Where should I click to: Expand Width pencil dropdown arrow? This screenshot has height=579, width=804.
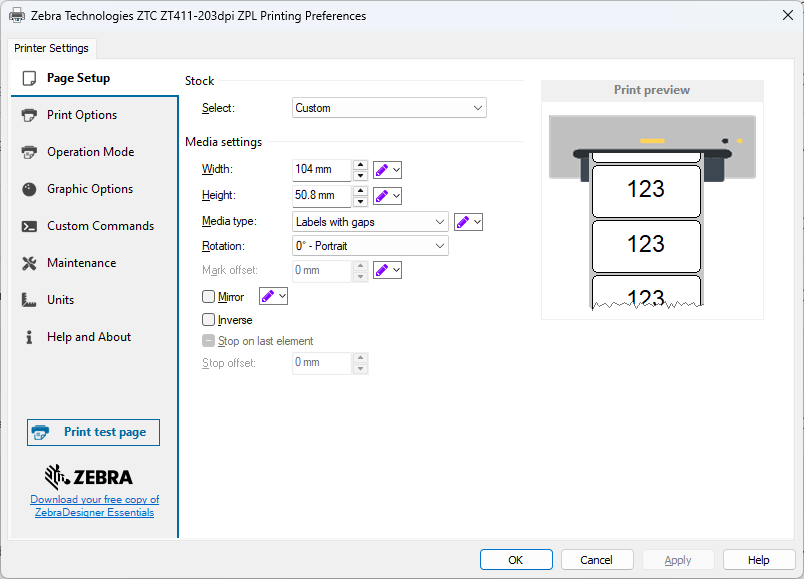click(396, 170)
